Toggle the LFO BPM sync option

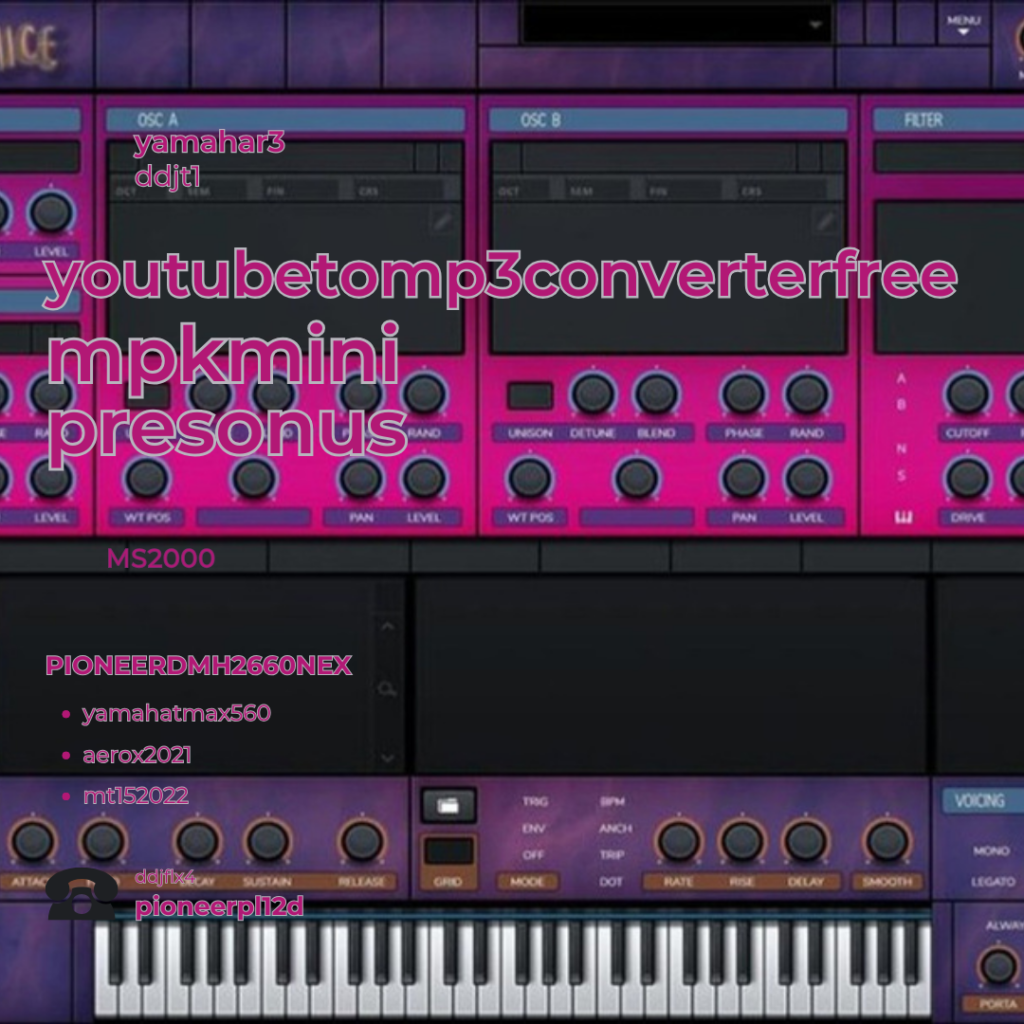(x=613, y=801)
